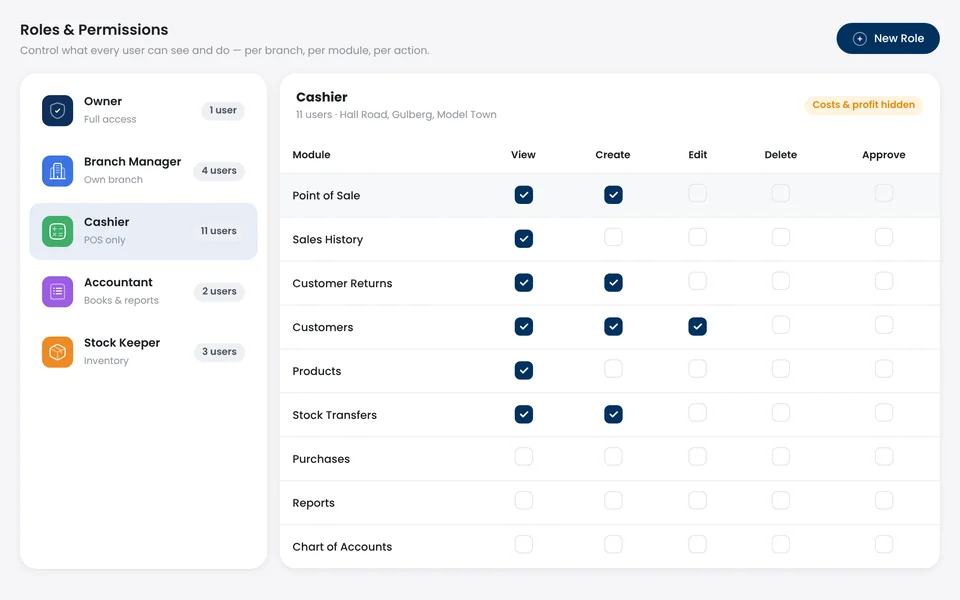Enable View for Purchases
Image resolution: width=960 pixels, height=600 pixels.
pyautogui.click(x=523, y=457)
